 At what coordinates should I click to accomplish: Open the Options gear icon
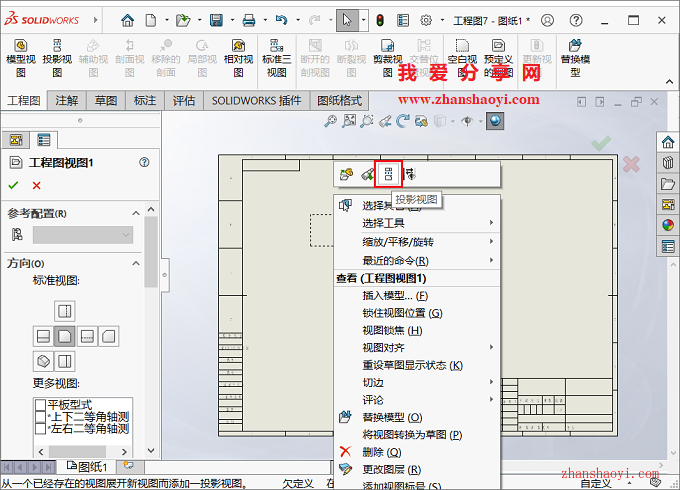point(426,20)
